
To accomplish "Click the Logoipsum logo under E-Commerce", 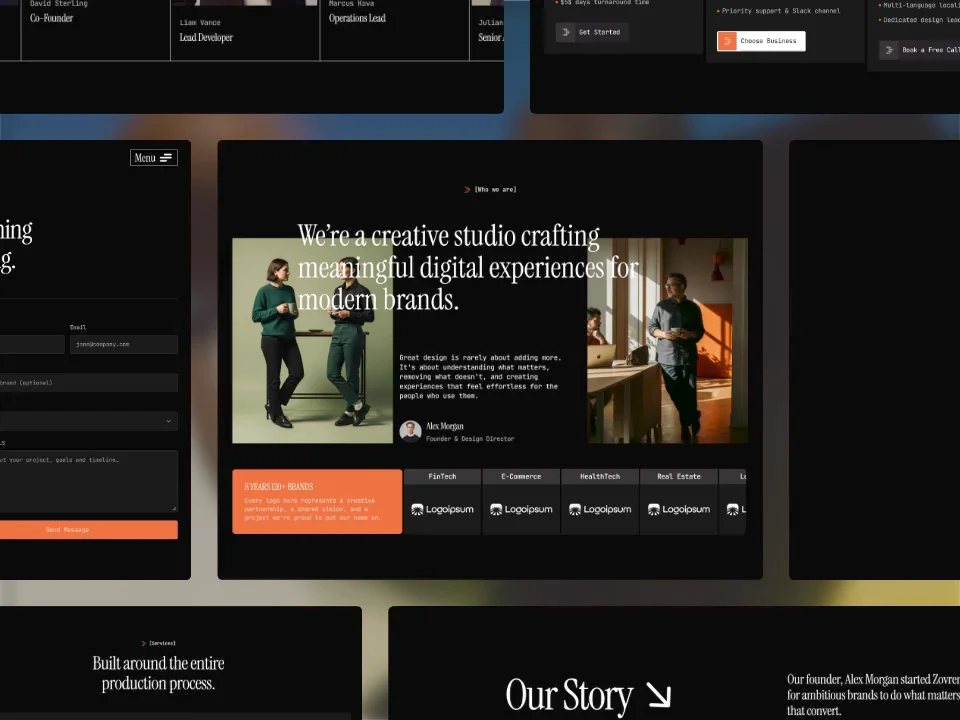I will [x=521, y=509].
